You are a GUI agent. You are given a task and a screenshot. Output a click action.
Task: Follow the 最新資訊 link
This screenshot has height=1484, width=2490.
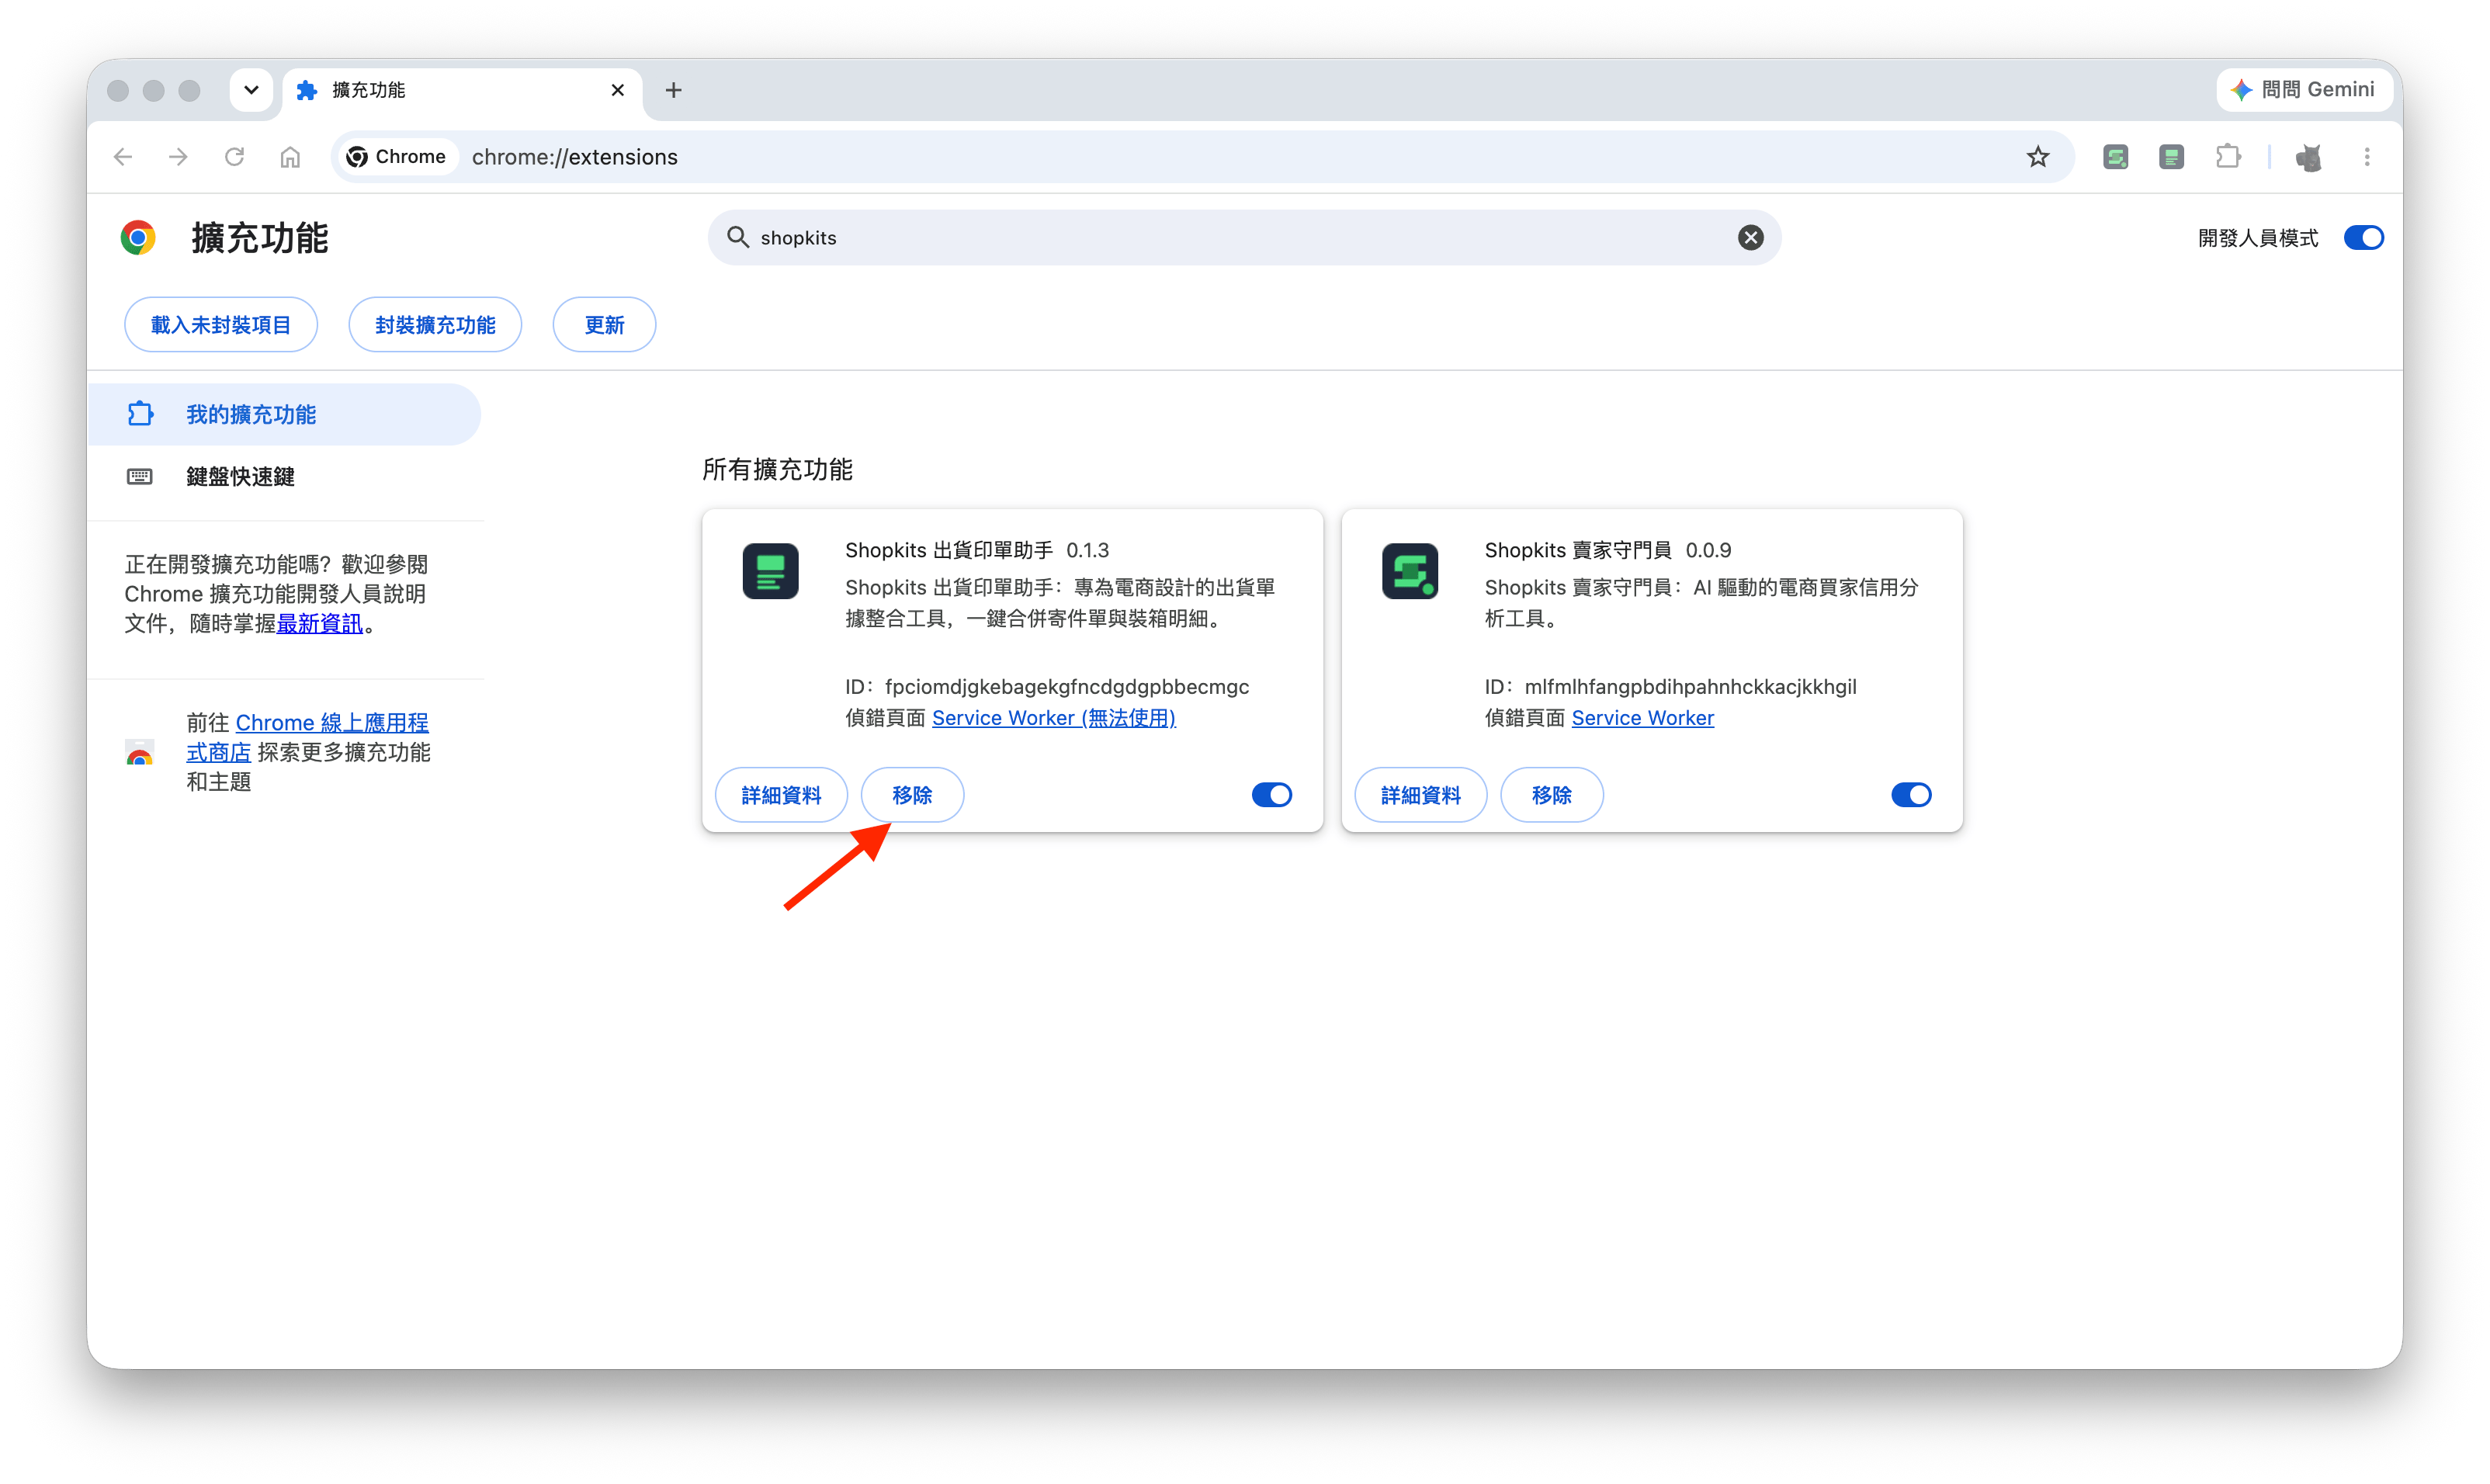[x=319, y=624]
